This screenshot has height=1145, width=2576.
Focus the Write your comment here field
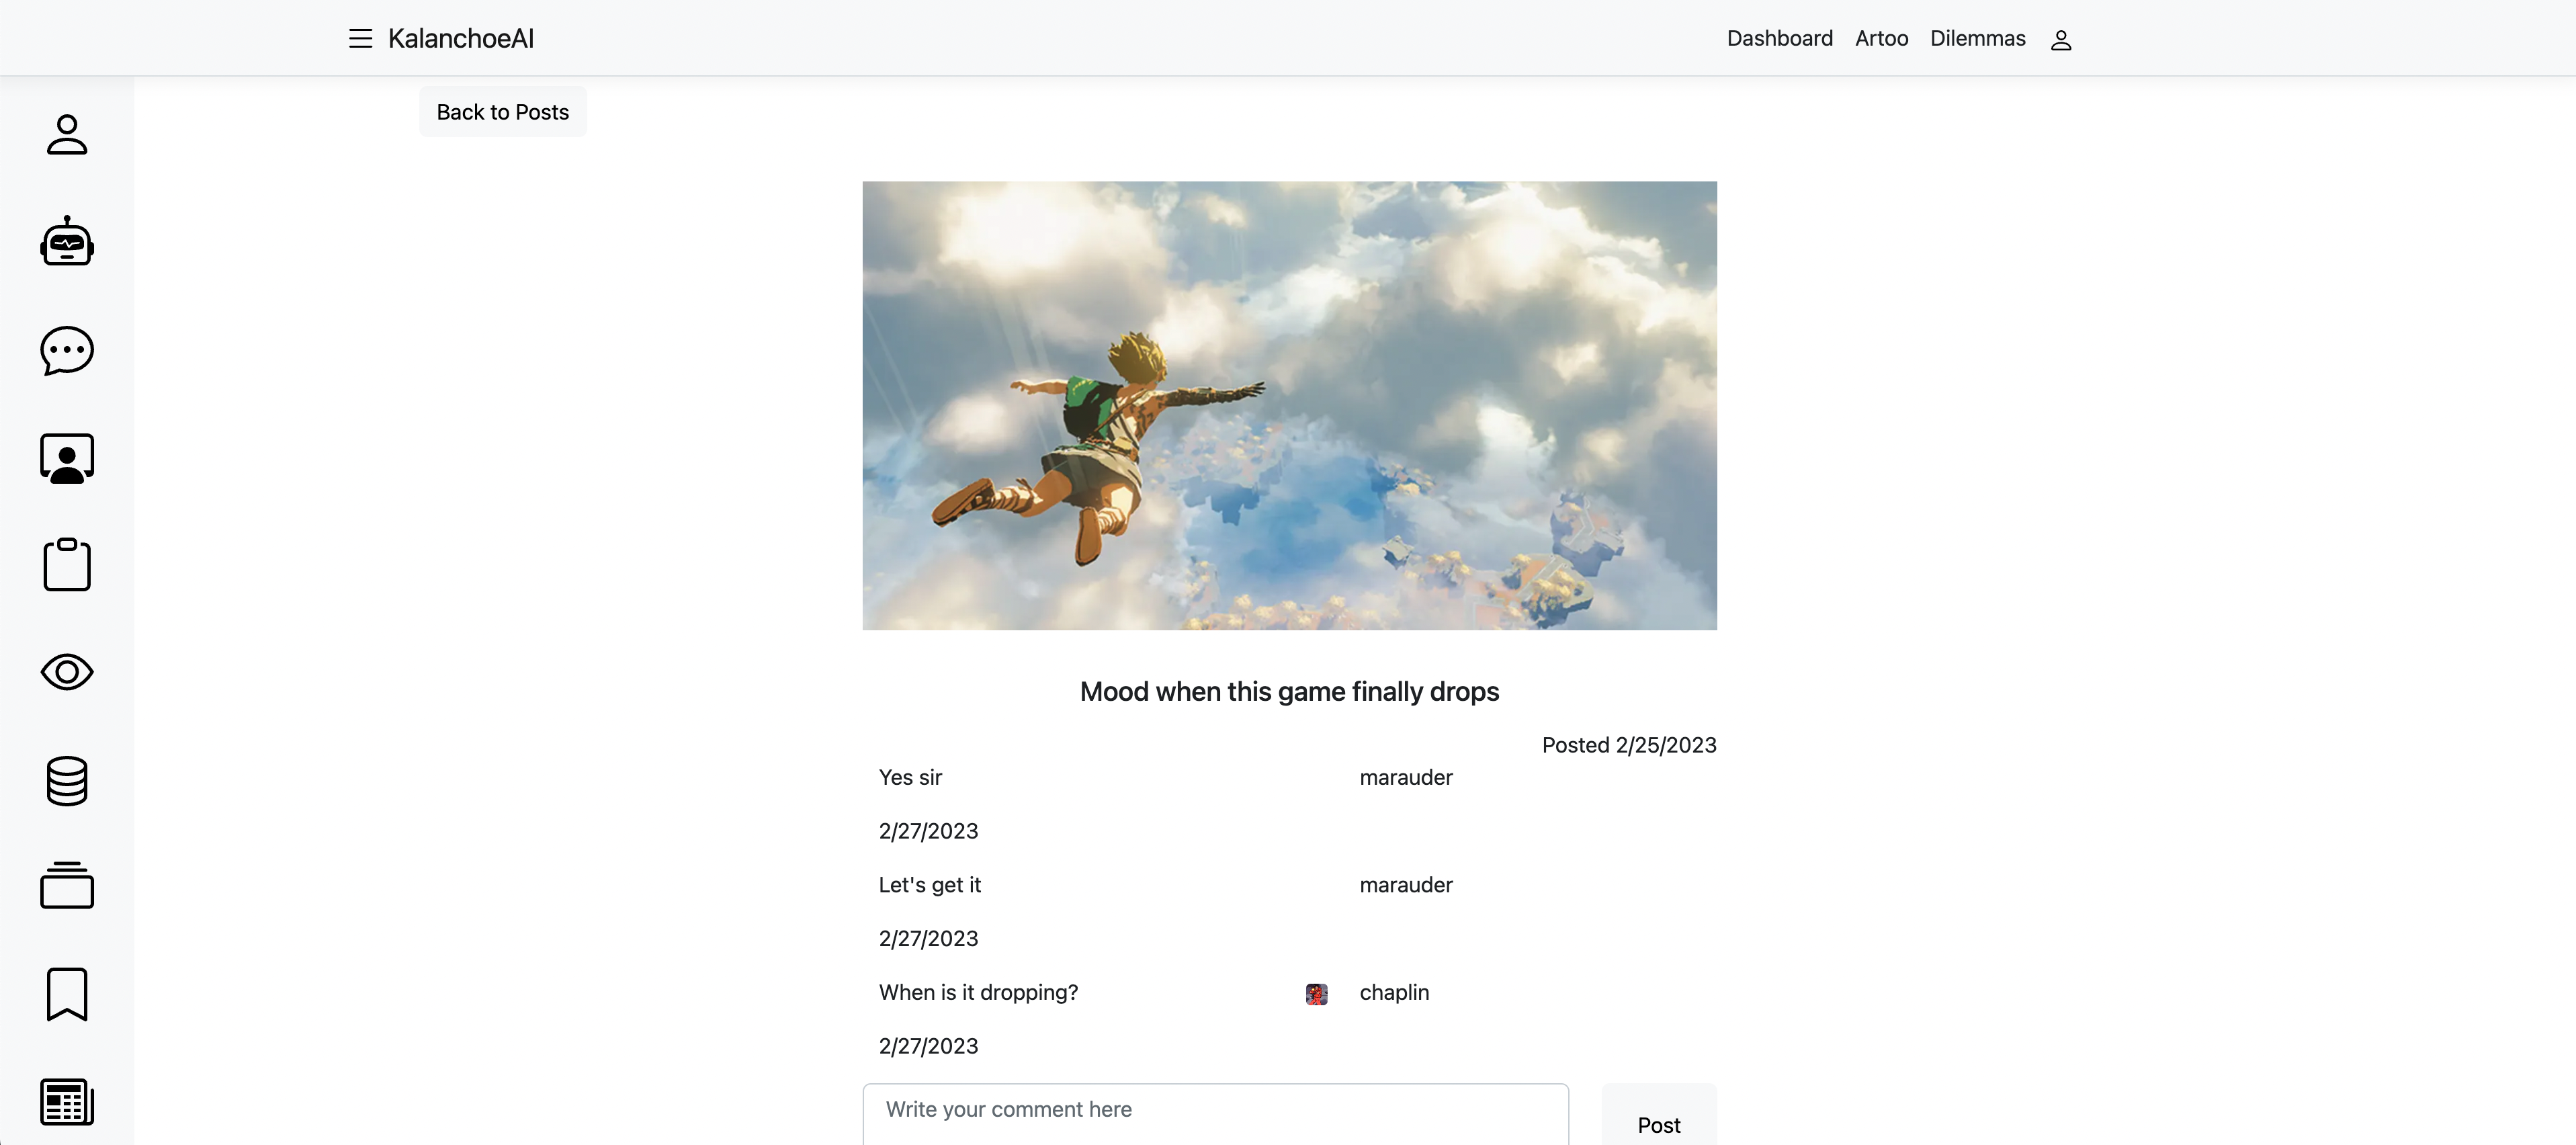coord(1215,1112)
